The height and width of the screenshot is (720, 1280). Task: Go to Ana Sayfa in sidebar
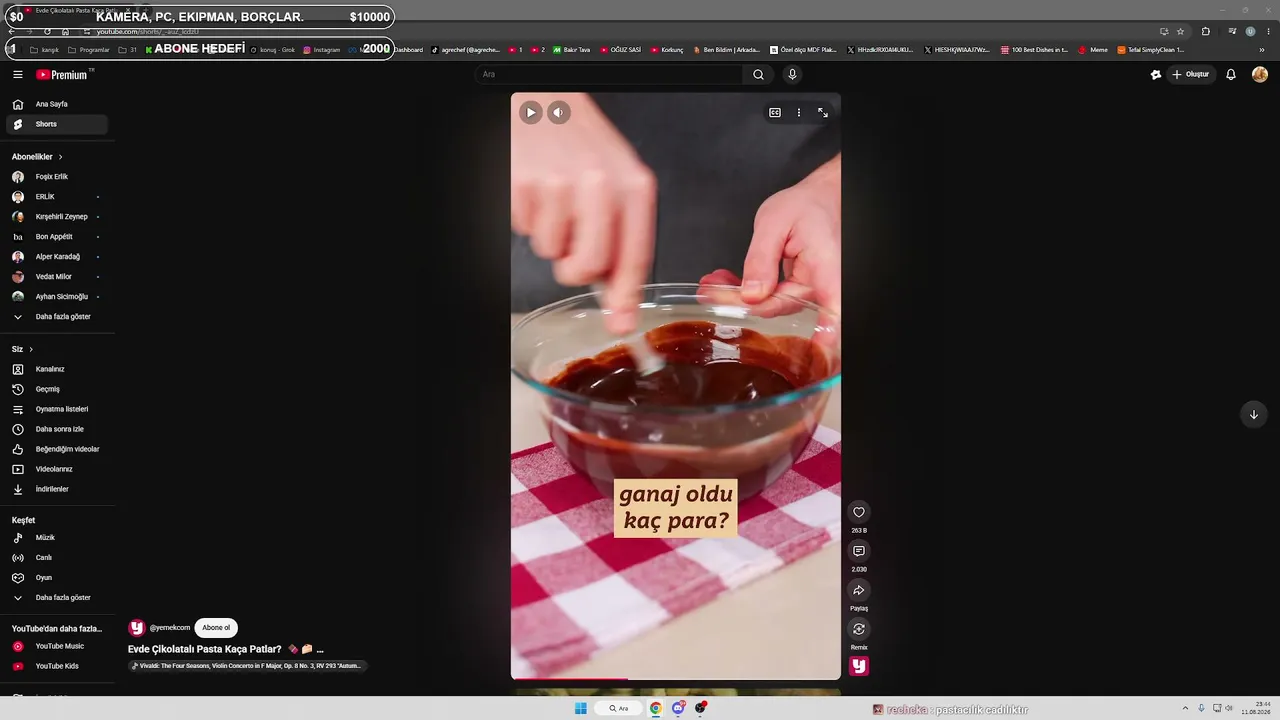58,104
